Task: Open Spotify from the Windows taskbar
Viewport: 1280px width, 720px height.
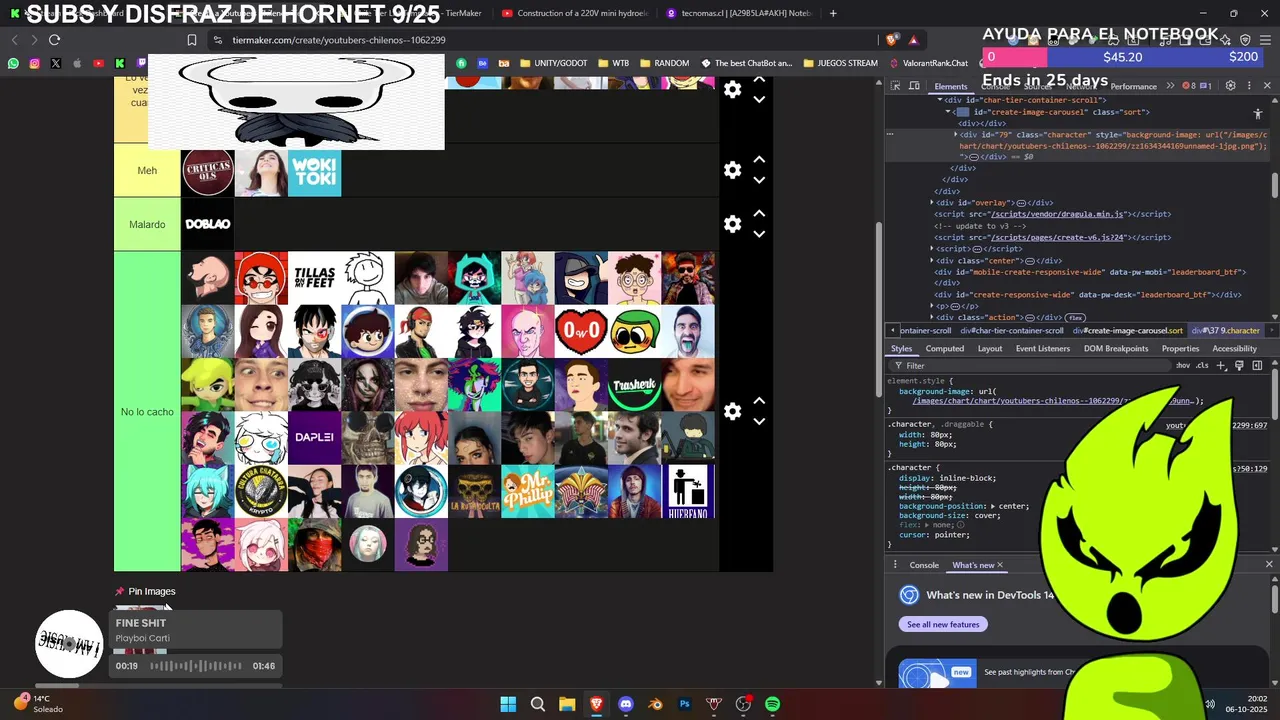Action: [772, 704]
